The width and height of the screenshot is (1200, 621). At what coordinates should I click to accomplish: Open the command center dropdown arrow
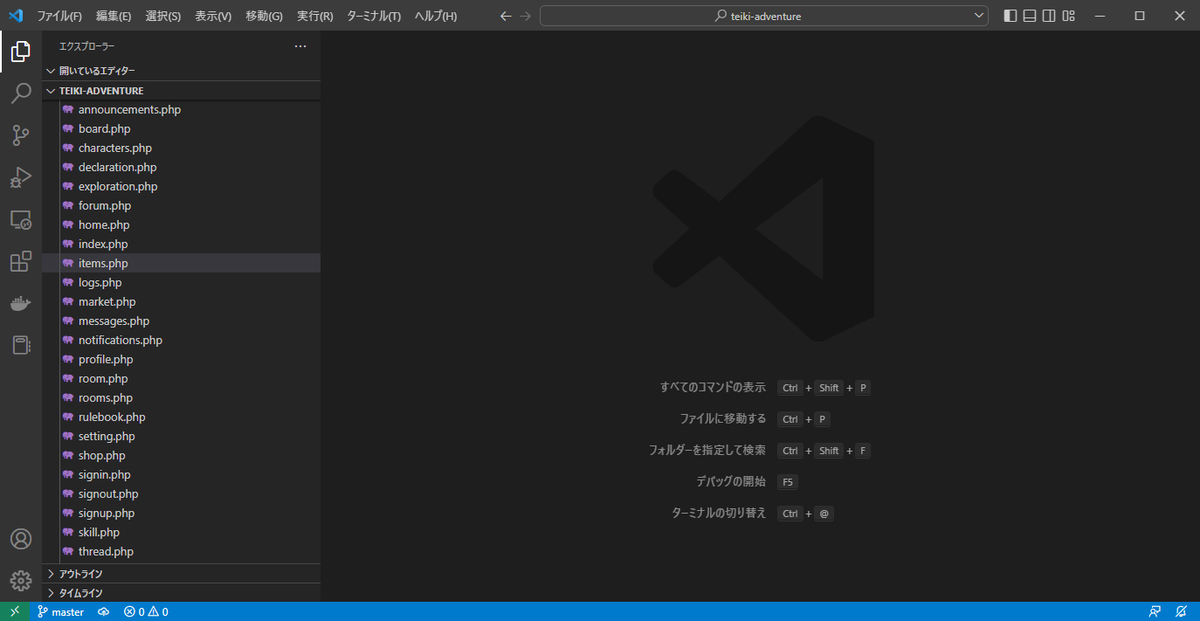point(979,16)
